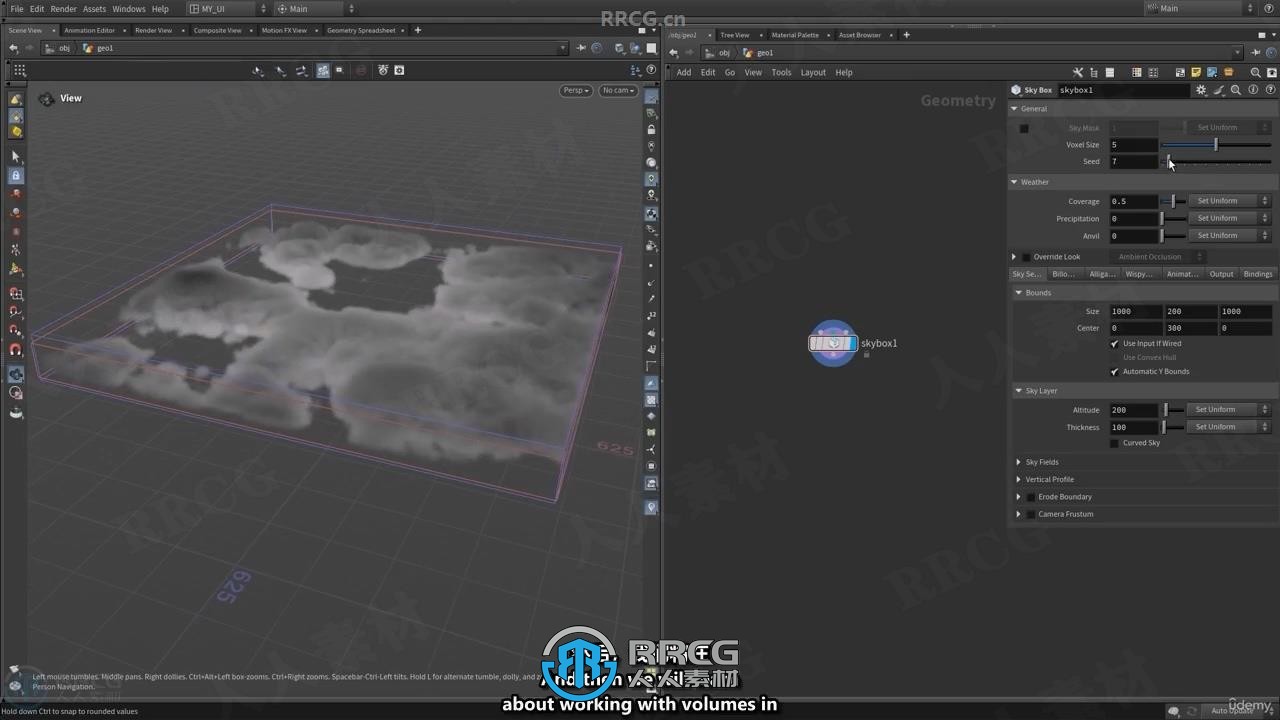Image resolution: width=1280 pixels, height=720 pixels.
Task: Go back in network editor path history
Action: tap(673, 53)
